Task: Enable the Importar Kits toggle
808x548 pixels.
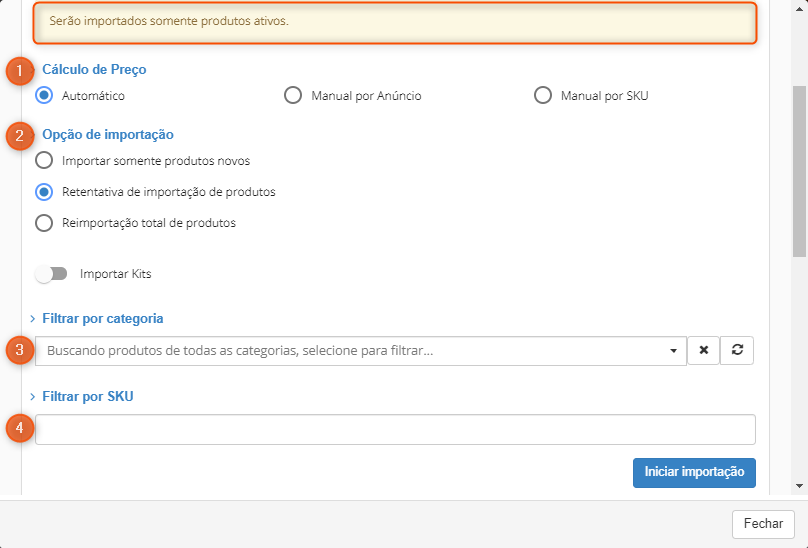Action: [x=50, y=274]
